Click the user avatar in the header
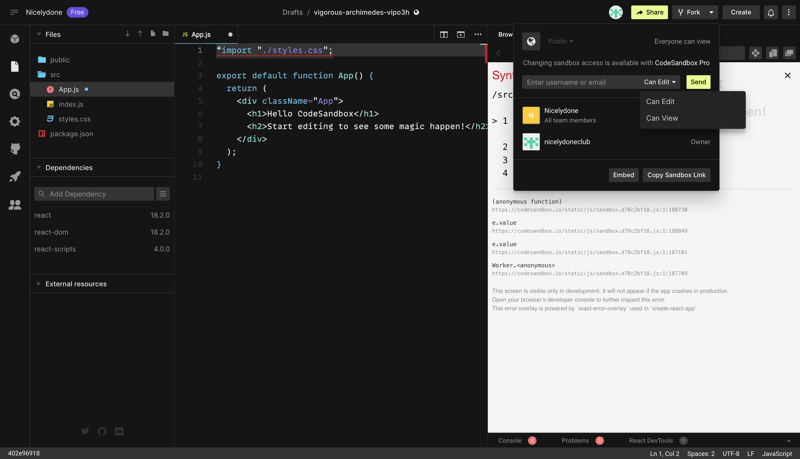The width and height of the screenshot is (800, 459). [x=616, y=12]
